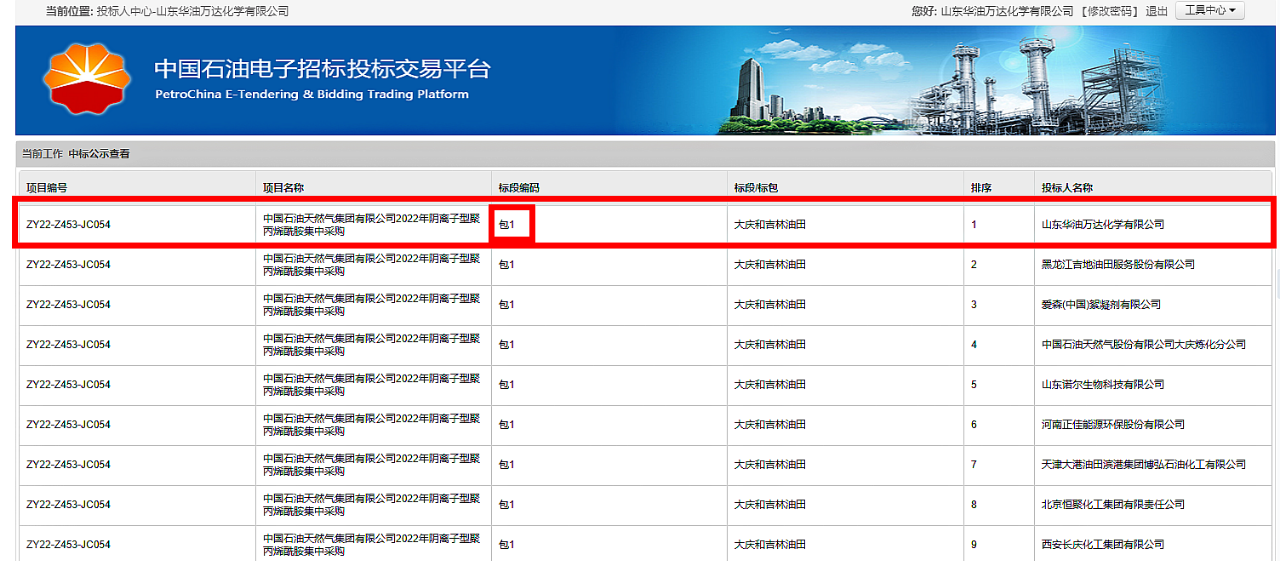The image size is (1280, 561).
Task: Open project name link in rank 1 row
Action: [371, 224]
